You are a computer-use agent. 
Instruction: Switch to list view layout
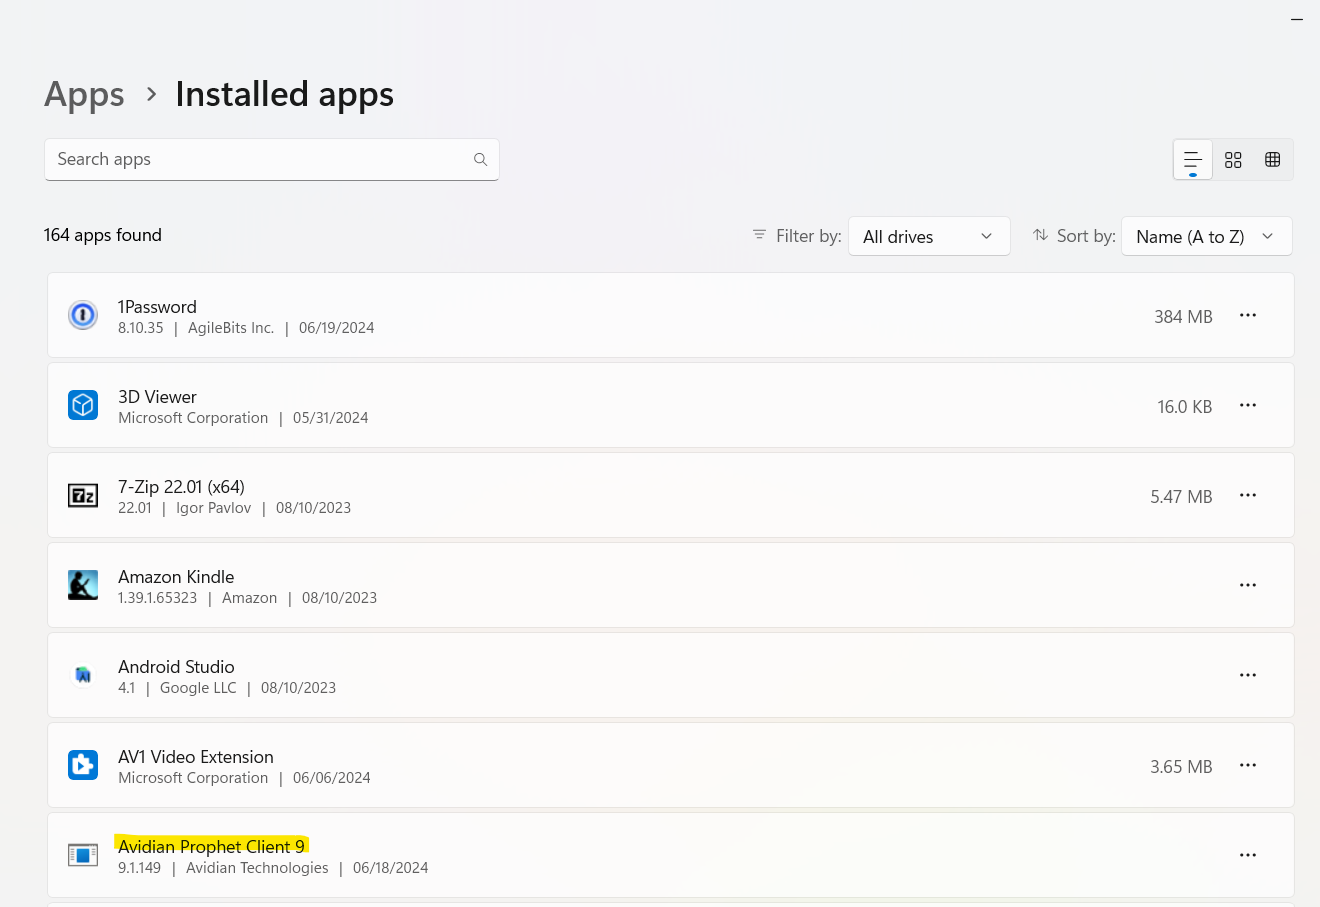[x=1193, y=160]
